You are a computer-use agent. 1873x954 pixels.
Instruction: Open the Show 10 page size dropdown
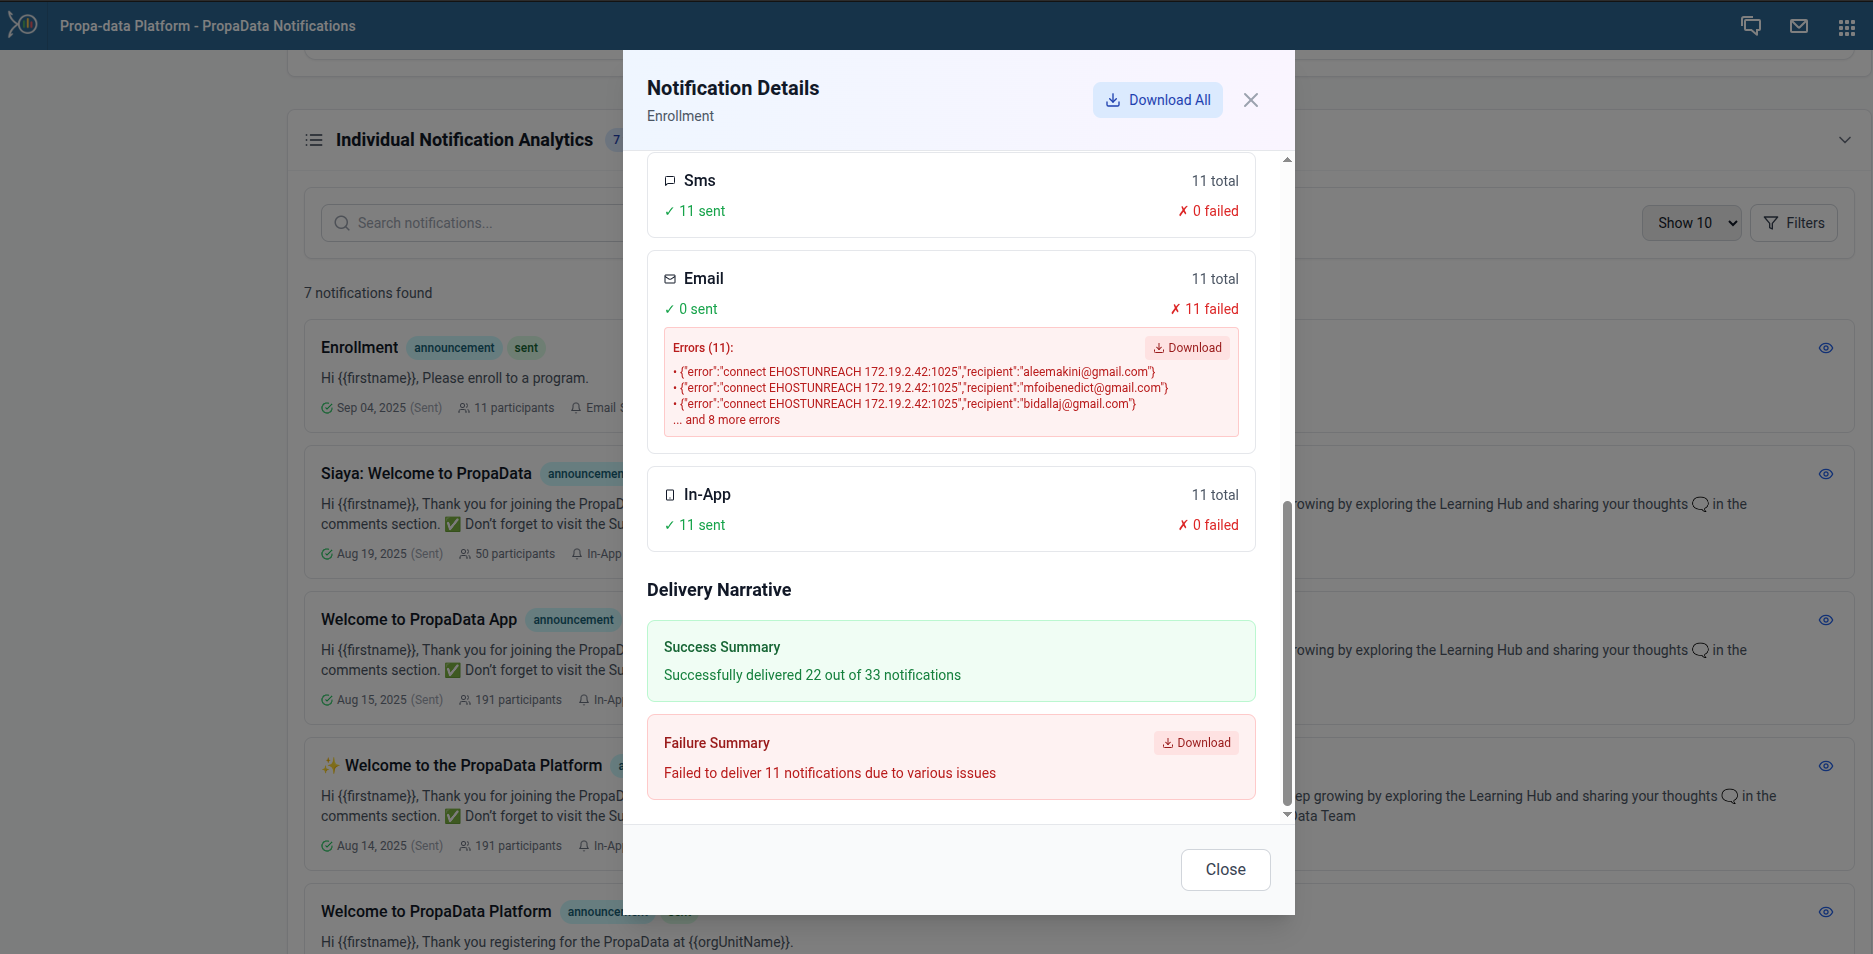point(1691,223)
